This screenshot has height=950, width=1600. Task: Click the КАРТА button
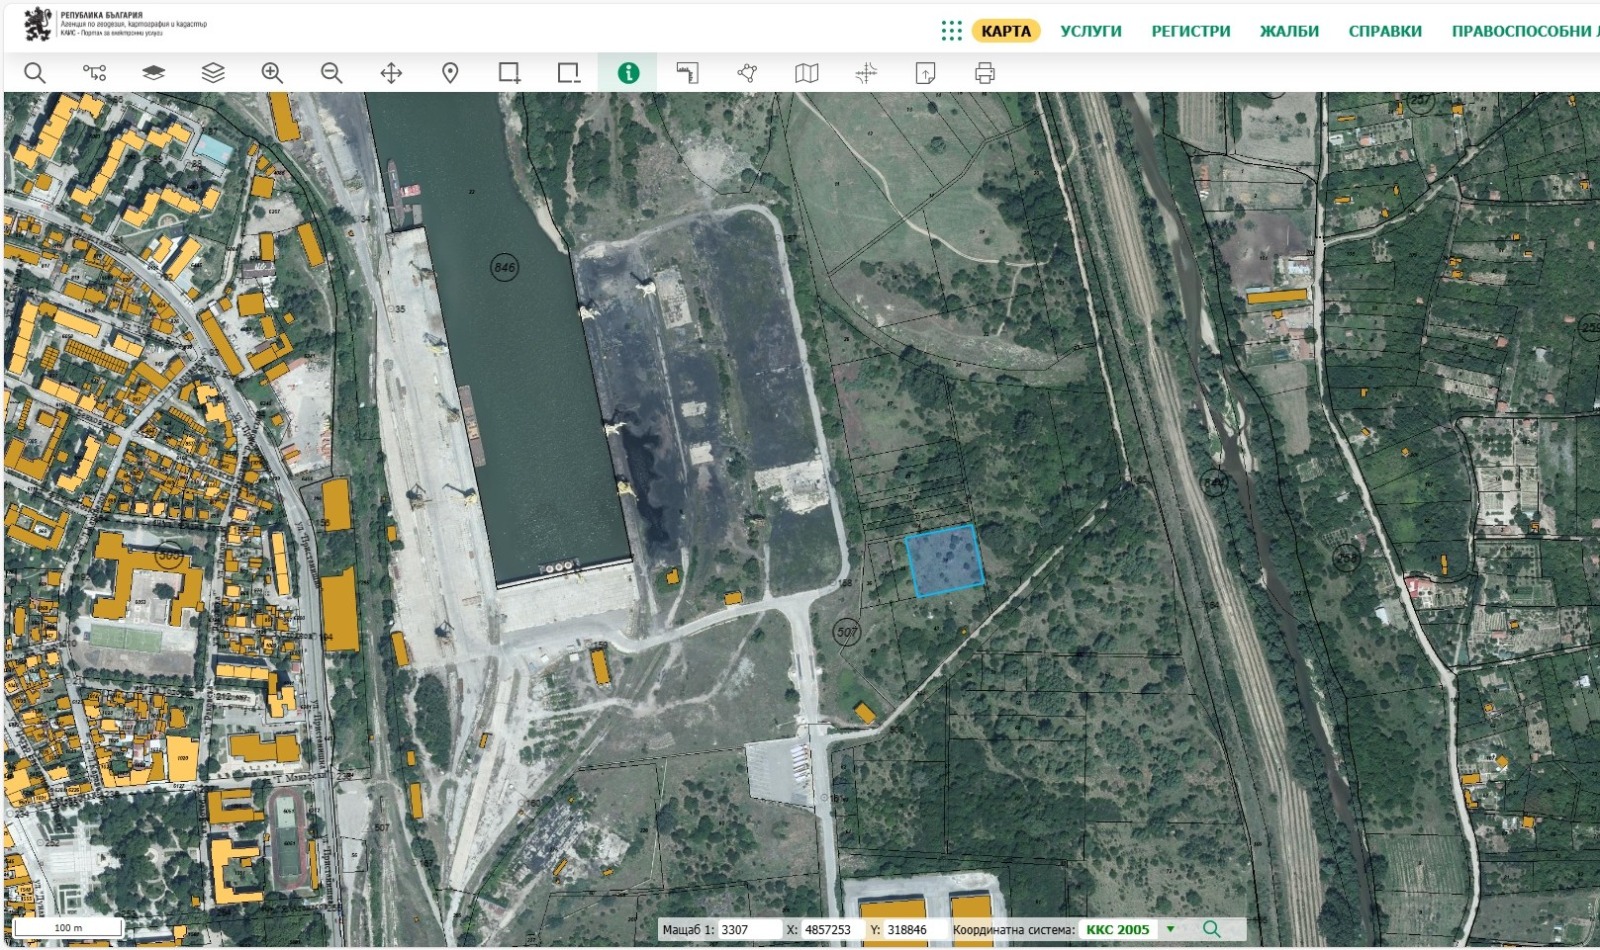(1005, 31)
